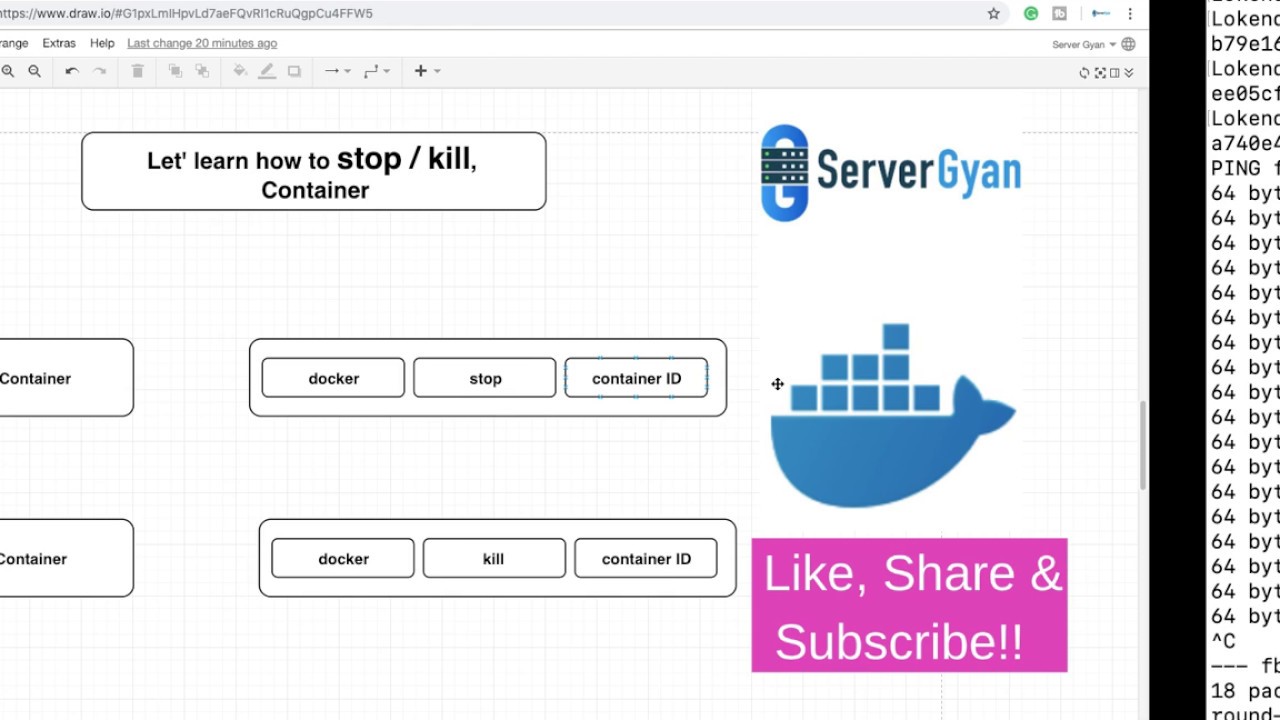This screenshot has width=1280, height=720.
Task: Select the 'container ID' box in the stop row
Action: point(636,378)
